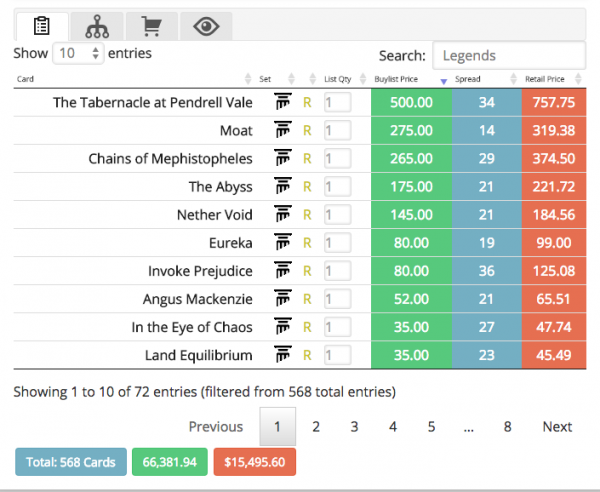
Task: Open the clipboard list tab
Action: pyautogui.click(x=41, y=26)
